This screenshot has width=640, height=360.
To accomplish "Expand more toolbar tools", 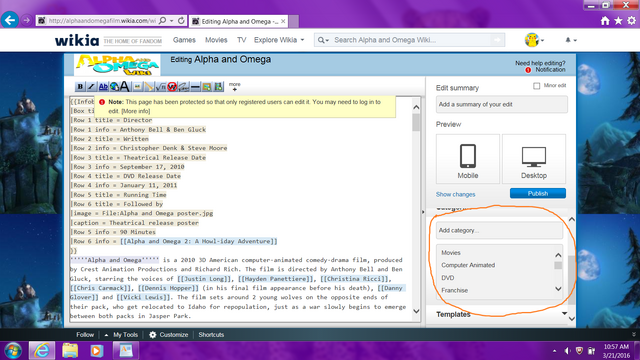I will [x=235, y=86].
